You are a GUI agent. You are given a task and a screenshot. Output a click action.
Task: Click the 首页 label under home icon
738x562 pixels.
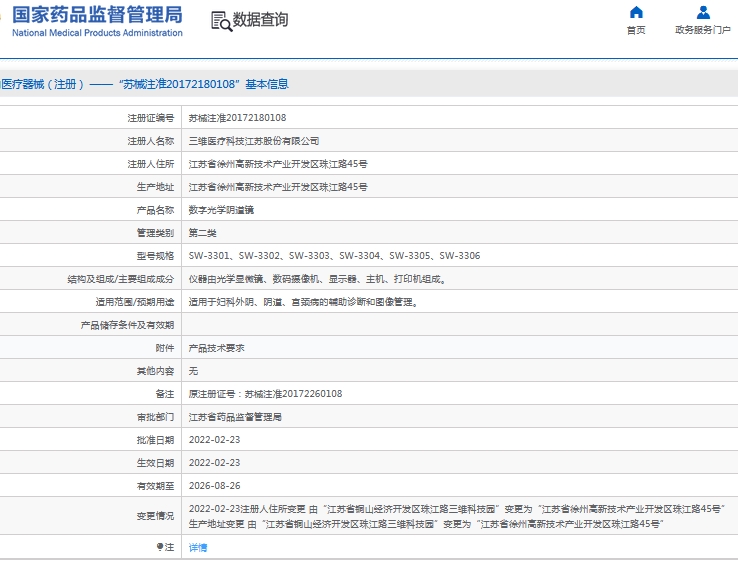pos(636,30)
